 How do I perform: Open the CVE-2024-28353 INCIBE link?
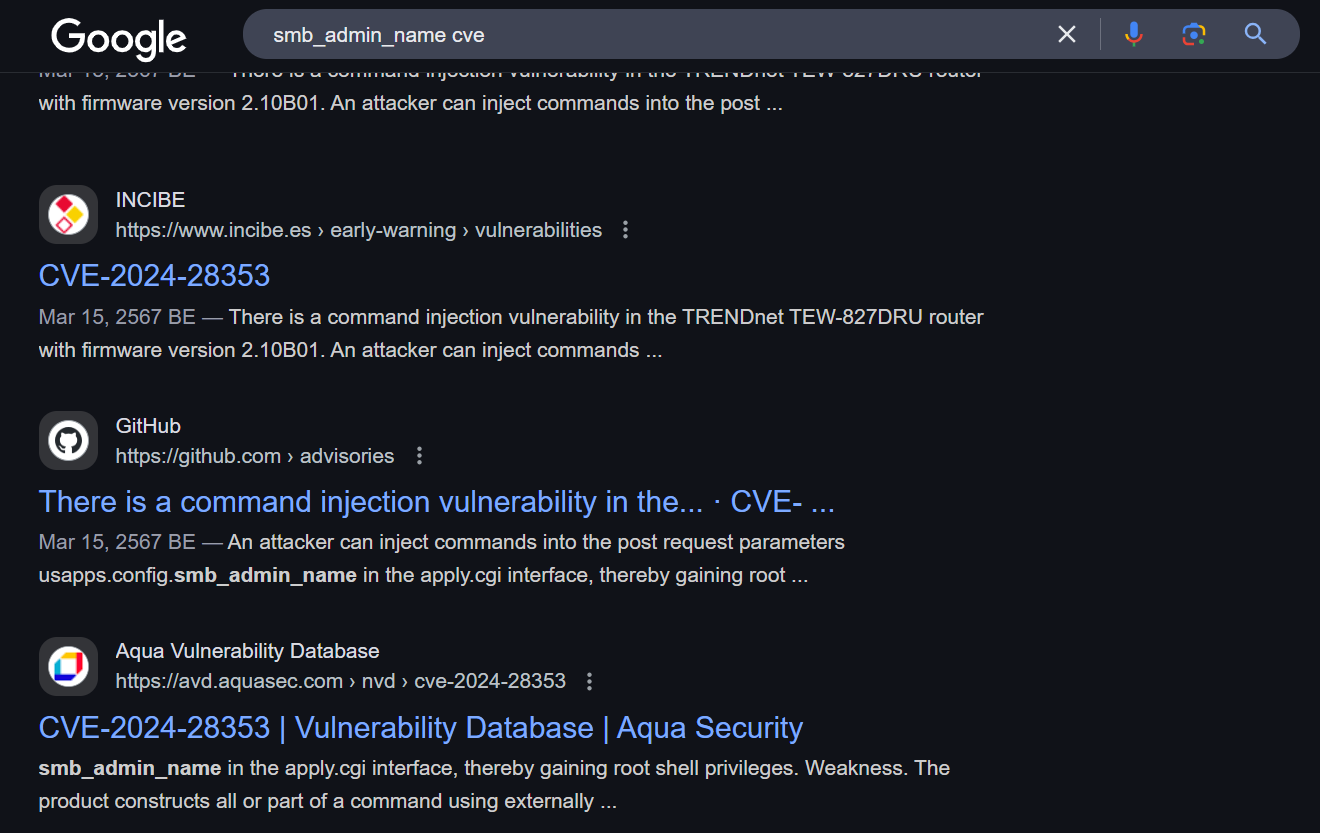(154, 276)
